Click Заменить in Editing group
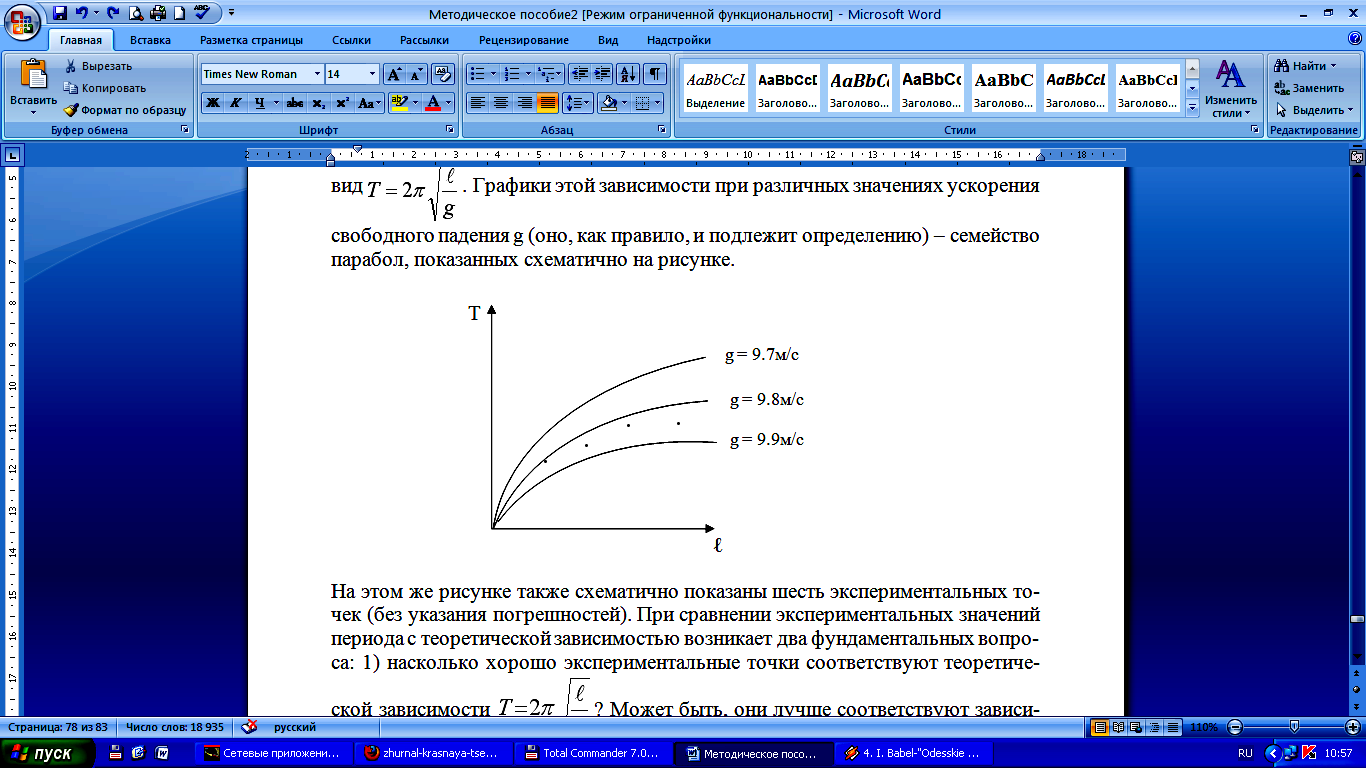1366x768 pixels. [x=1309, y=88]
